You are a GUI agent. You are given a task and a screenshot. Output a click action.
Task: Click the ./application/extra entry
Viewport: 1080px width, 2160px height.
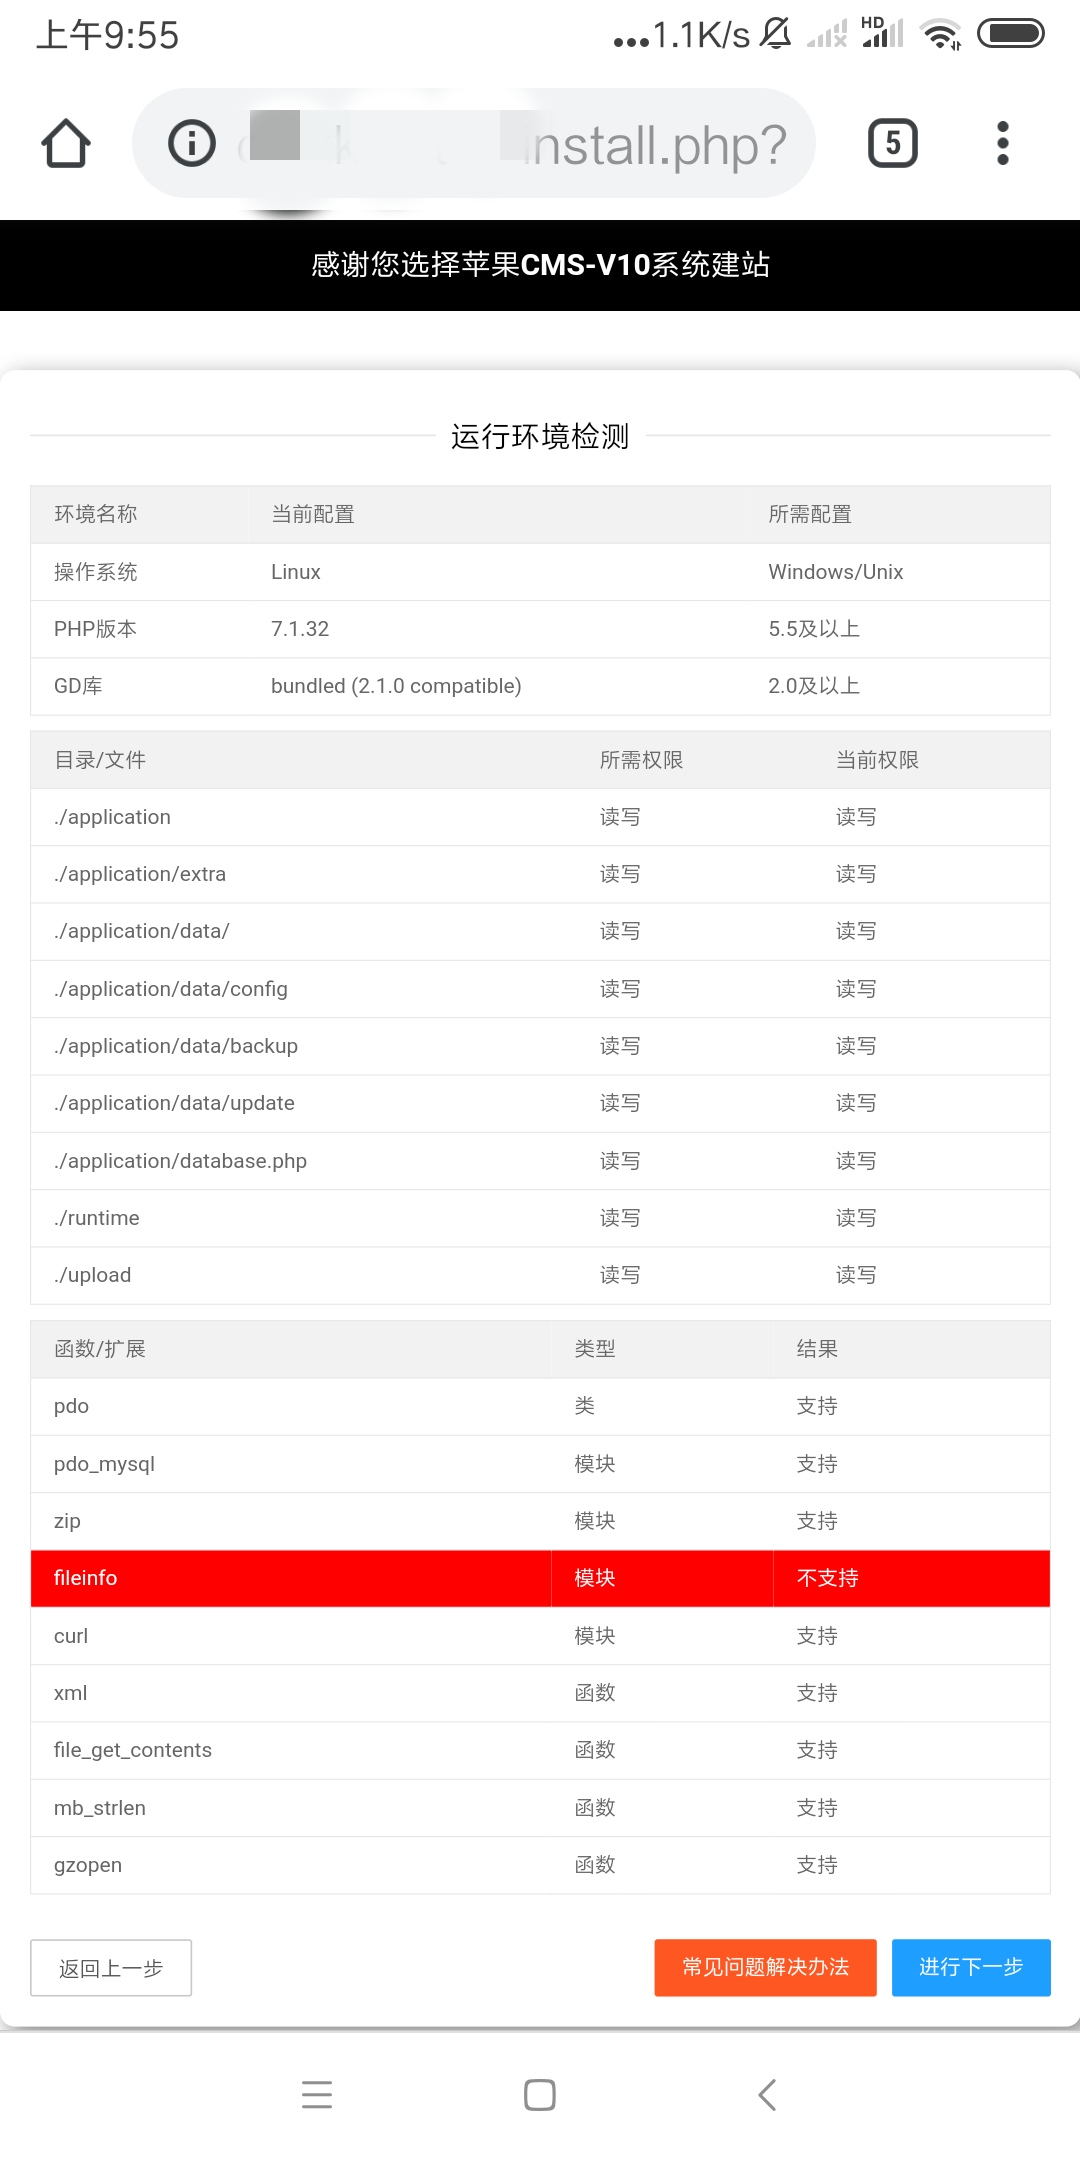click(x=140, y=874)
